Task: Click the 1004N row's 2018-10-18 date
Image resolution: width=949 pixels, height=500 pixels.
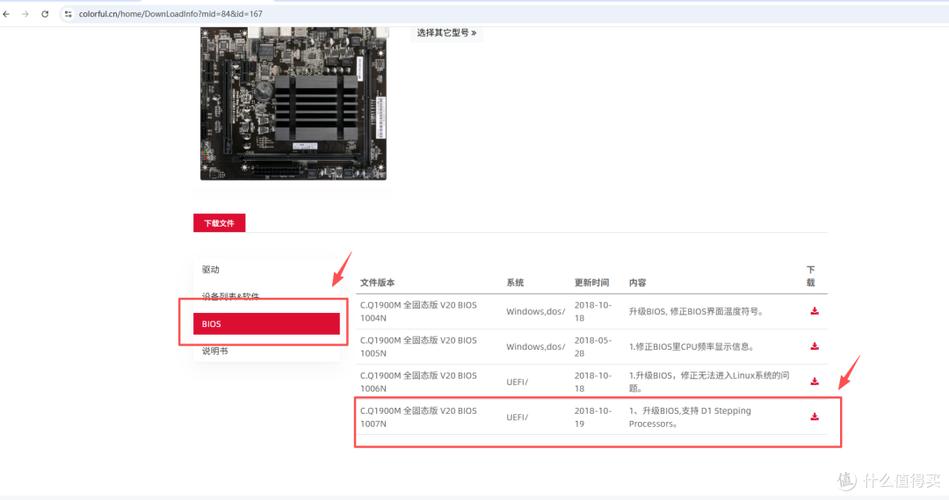Action: click(x=593, y=311)
